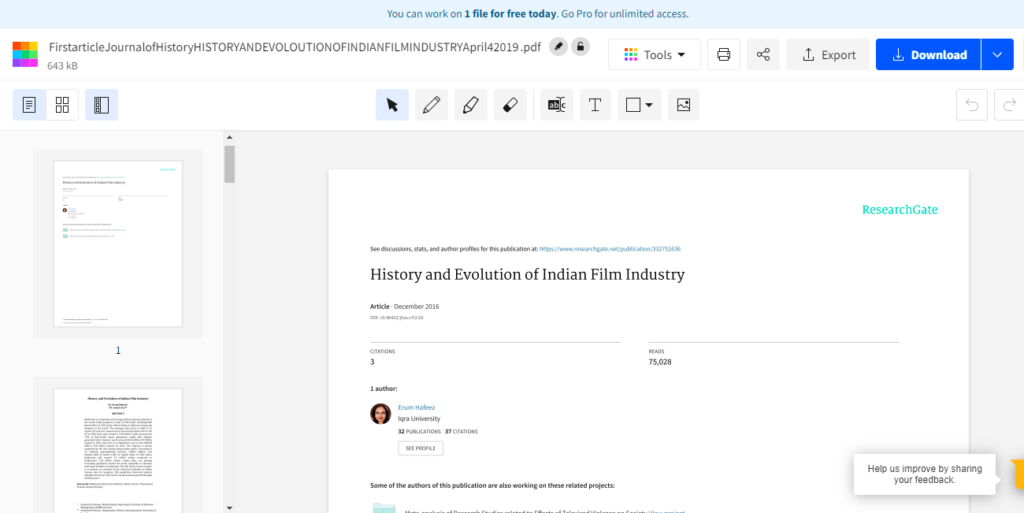Switch to grid page view
Viewport: 1024px width, 513px height.
click(x=62, y=105)
